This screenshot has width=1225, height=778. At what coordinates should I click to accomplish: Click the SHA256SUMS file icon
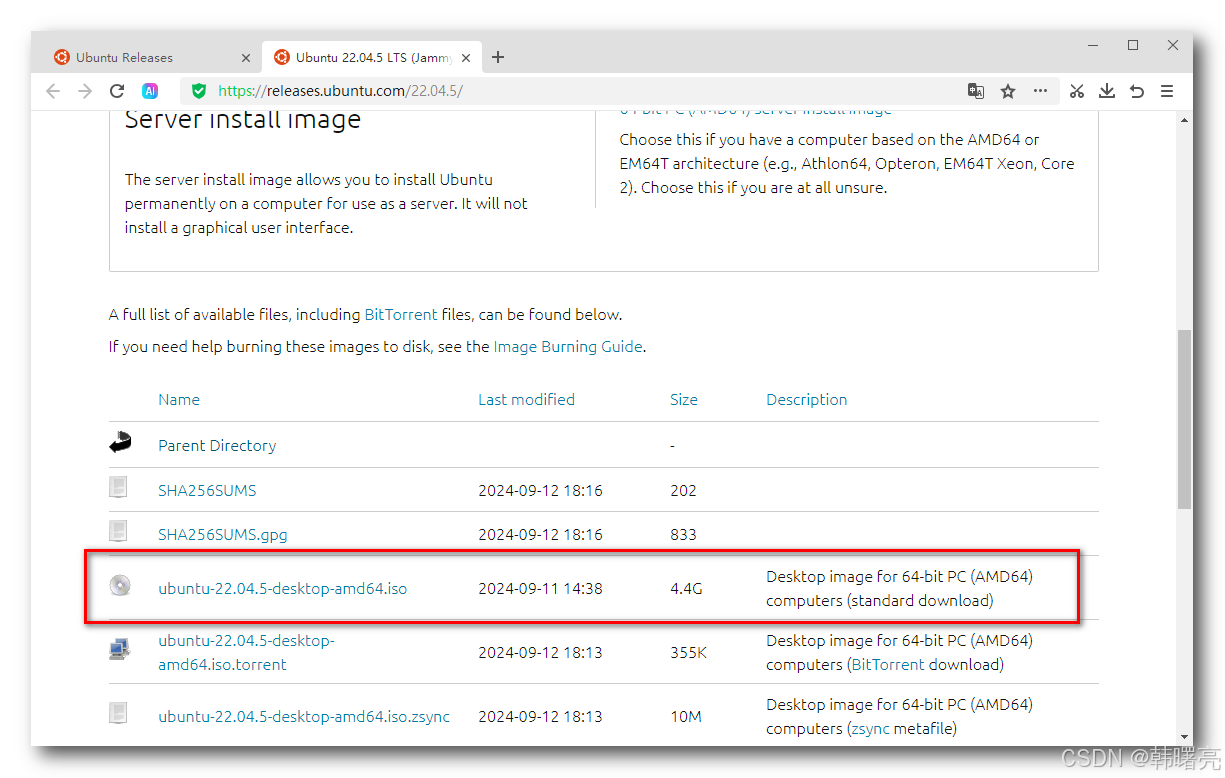tap(119, 487)
